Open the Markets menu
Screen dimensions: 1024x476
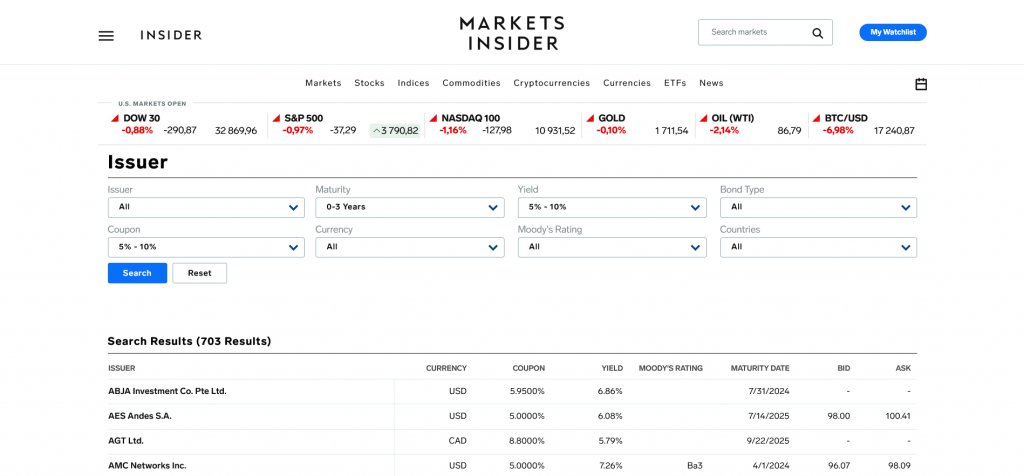(323, 83)
